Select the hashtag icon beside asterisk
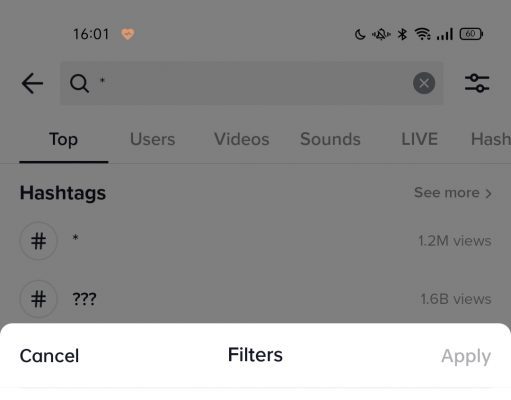 (x=39, y=241)
